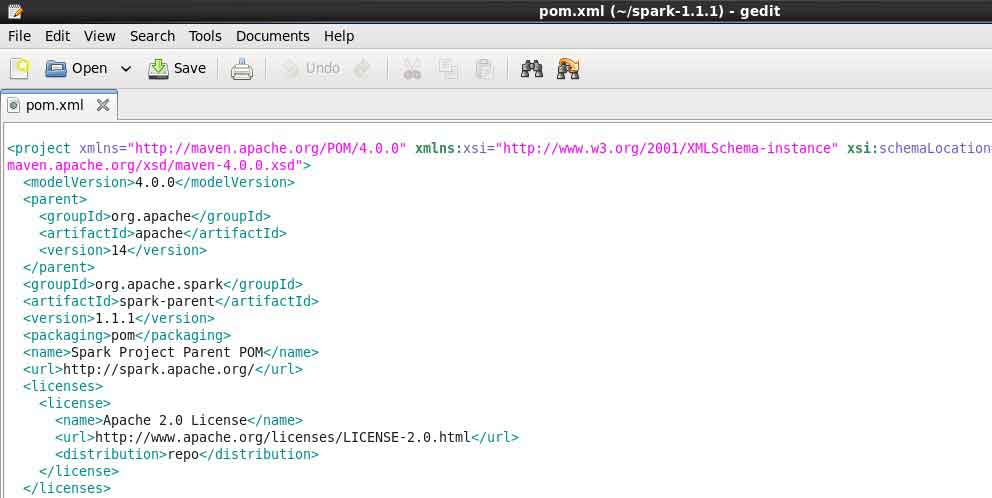Click the packaging pom line
The width and height of the screenshot is (992, 498).
click(127, 335)
